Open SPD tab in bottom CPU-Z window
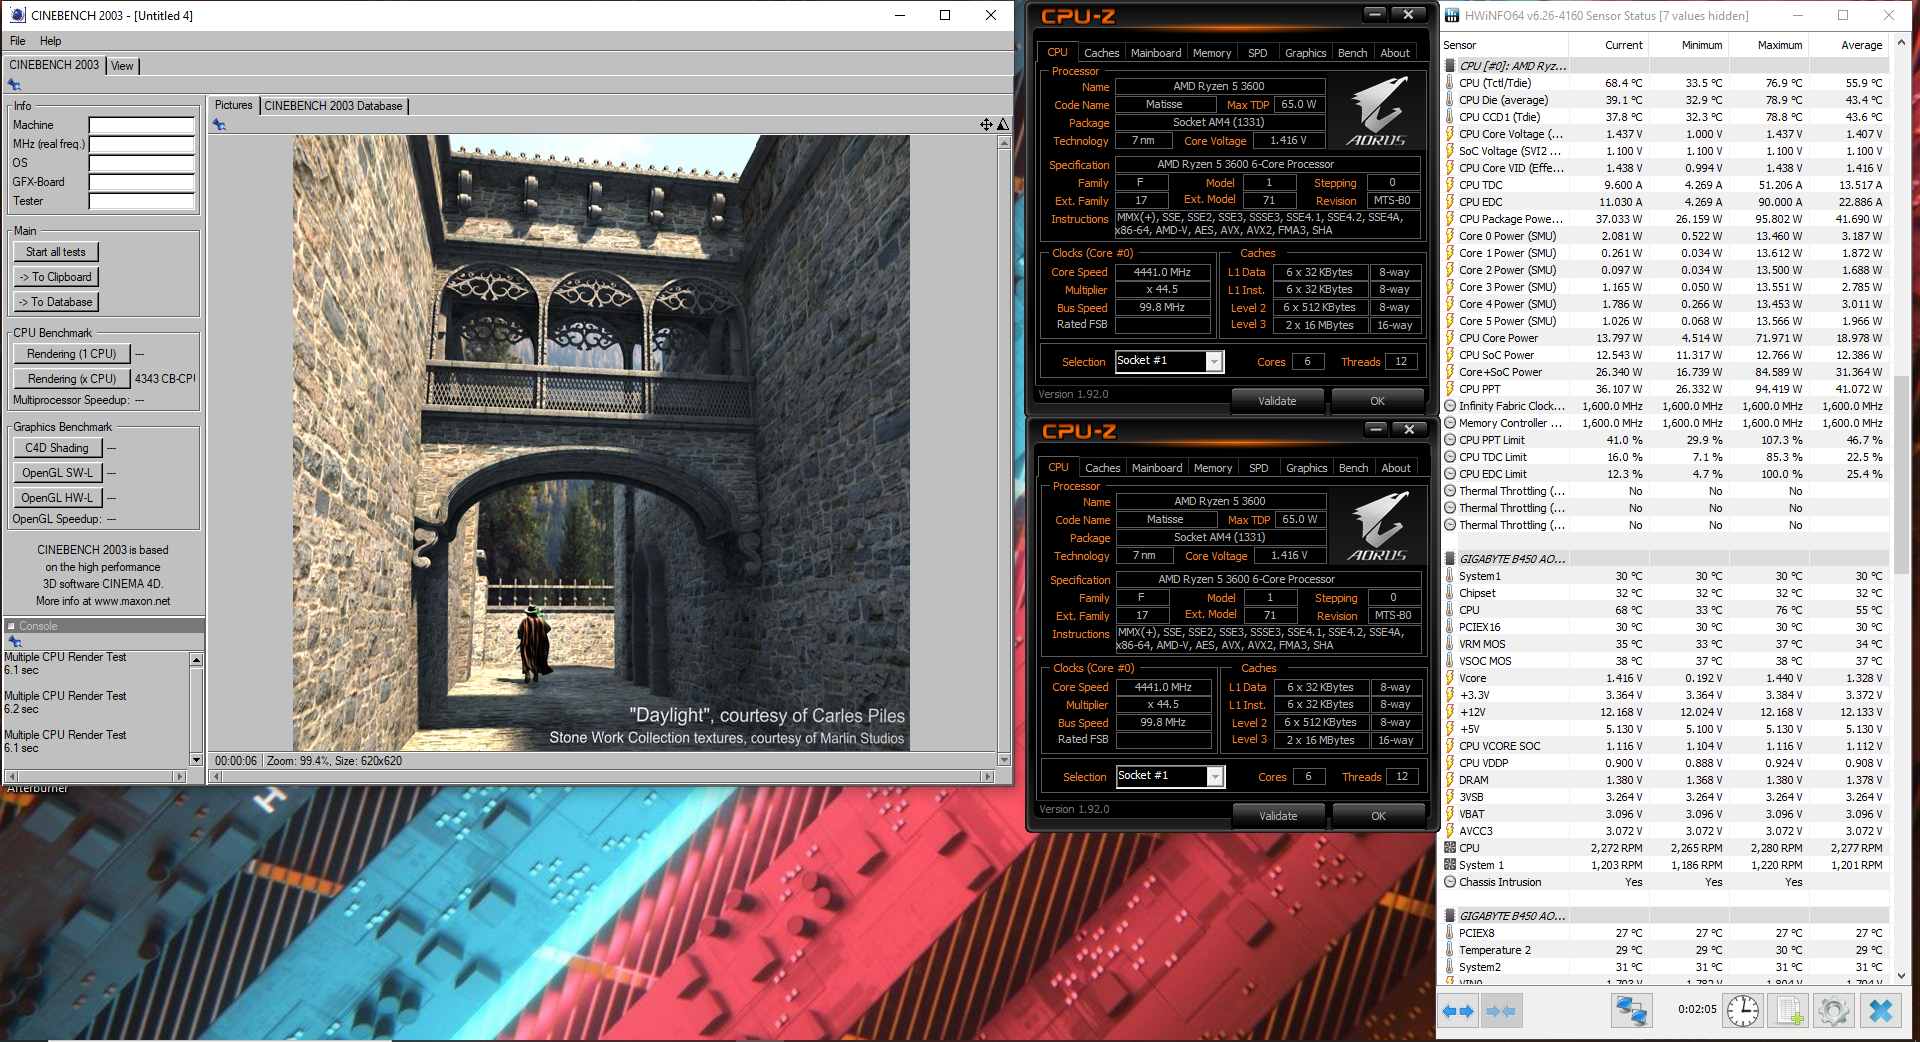 [x=1259, y=468]
